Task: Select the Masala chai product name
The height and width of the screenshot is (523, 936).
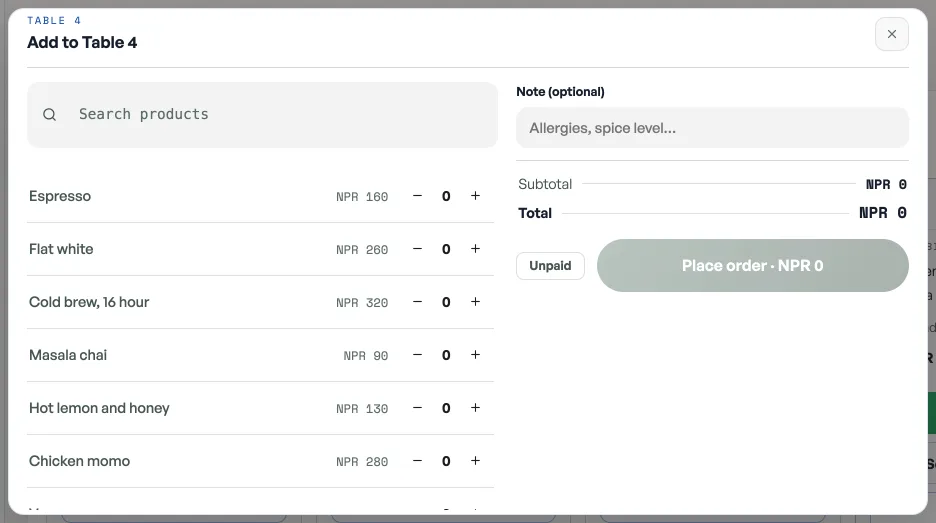Action: tap(68, 355)
